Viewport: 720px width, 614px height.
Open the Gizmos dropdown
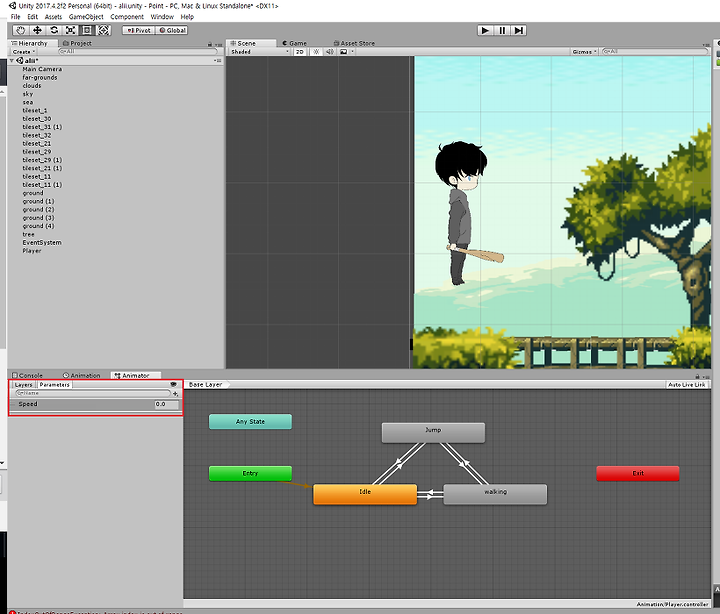click(584, 52)
